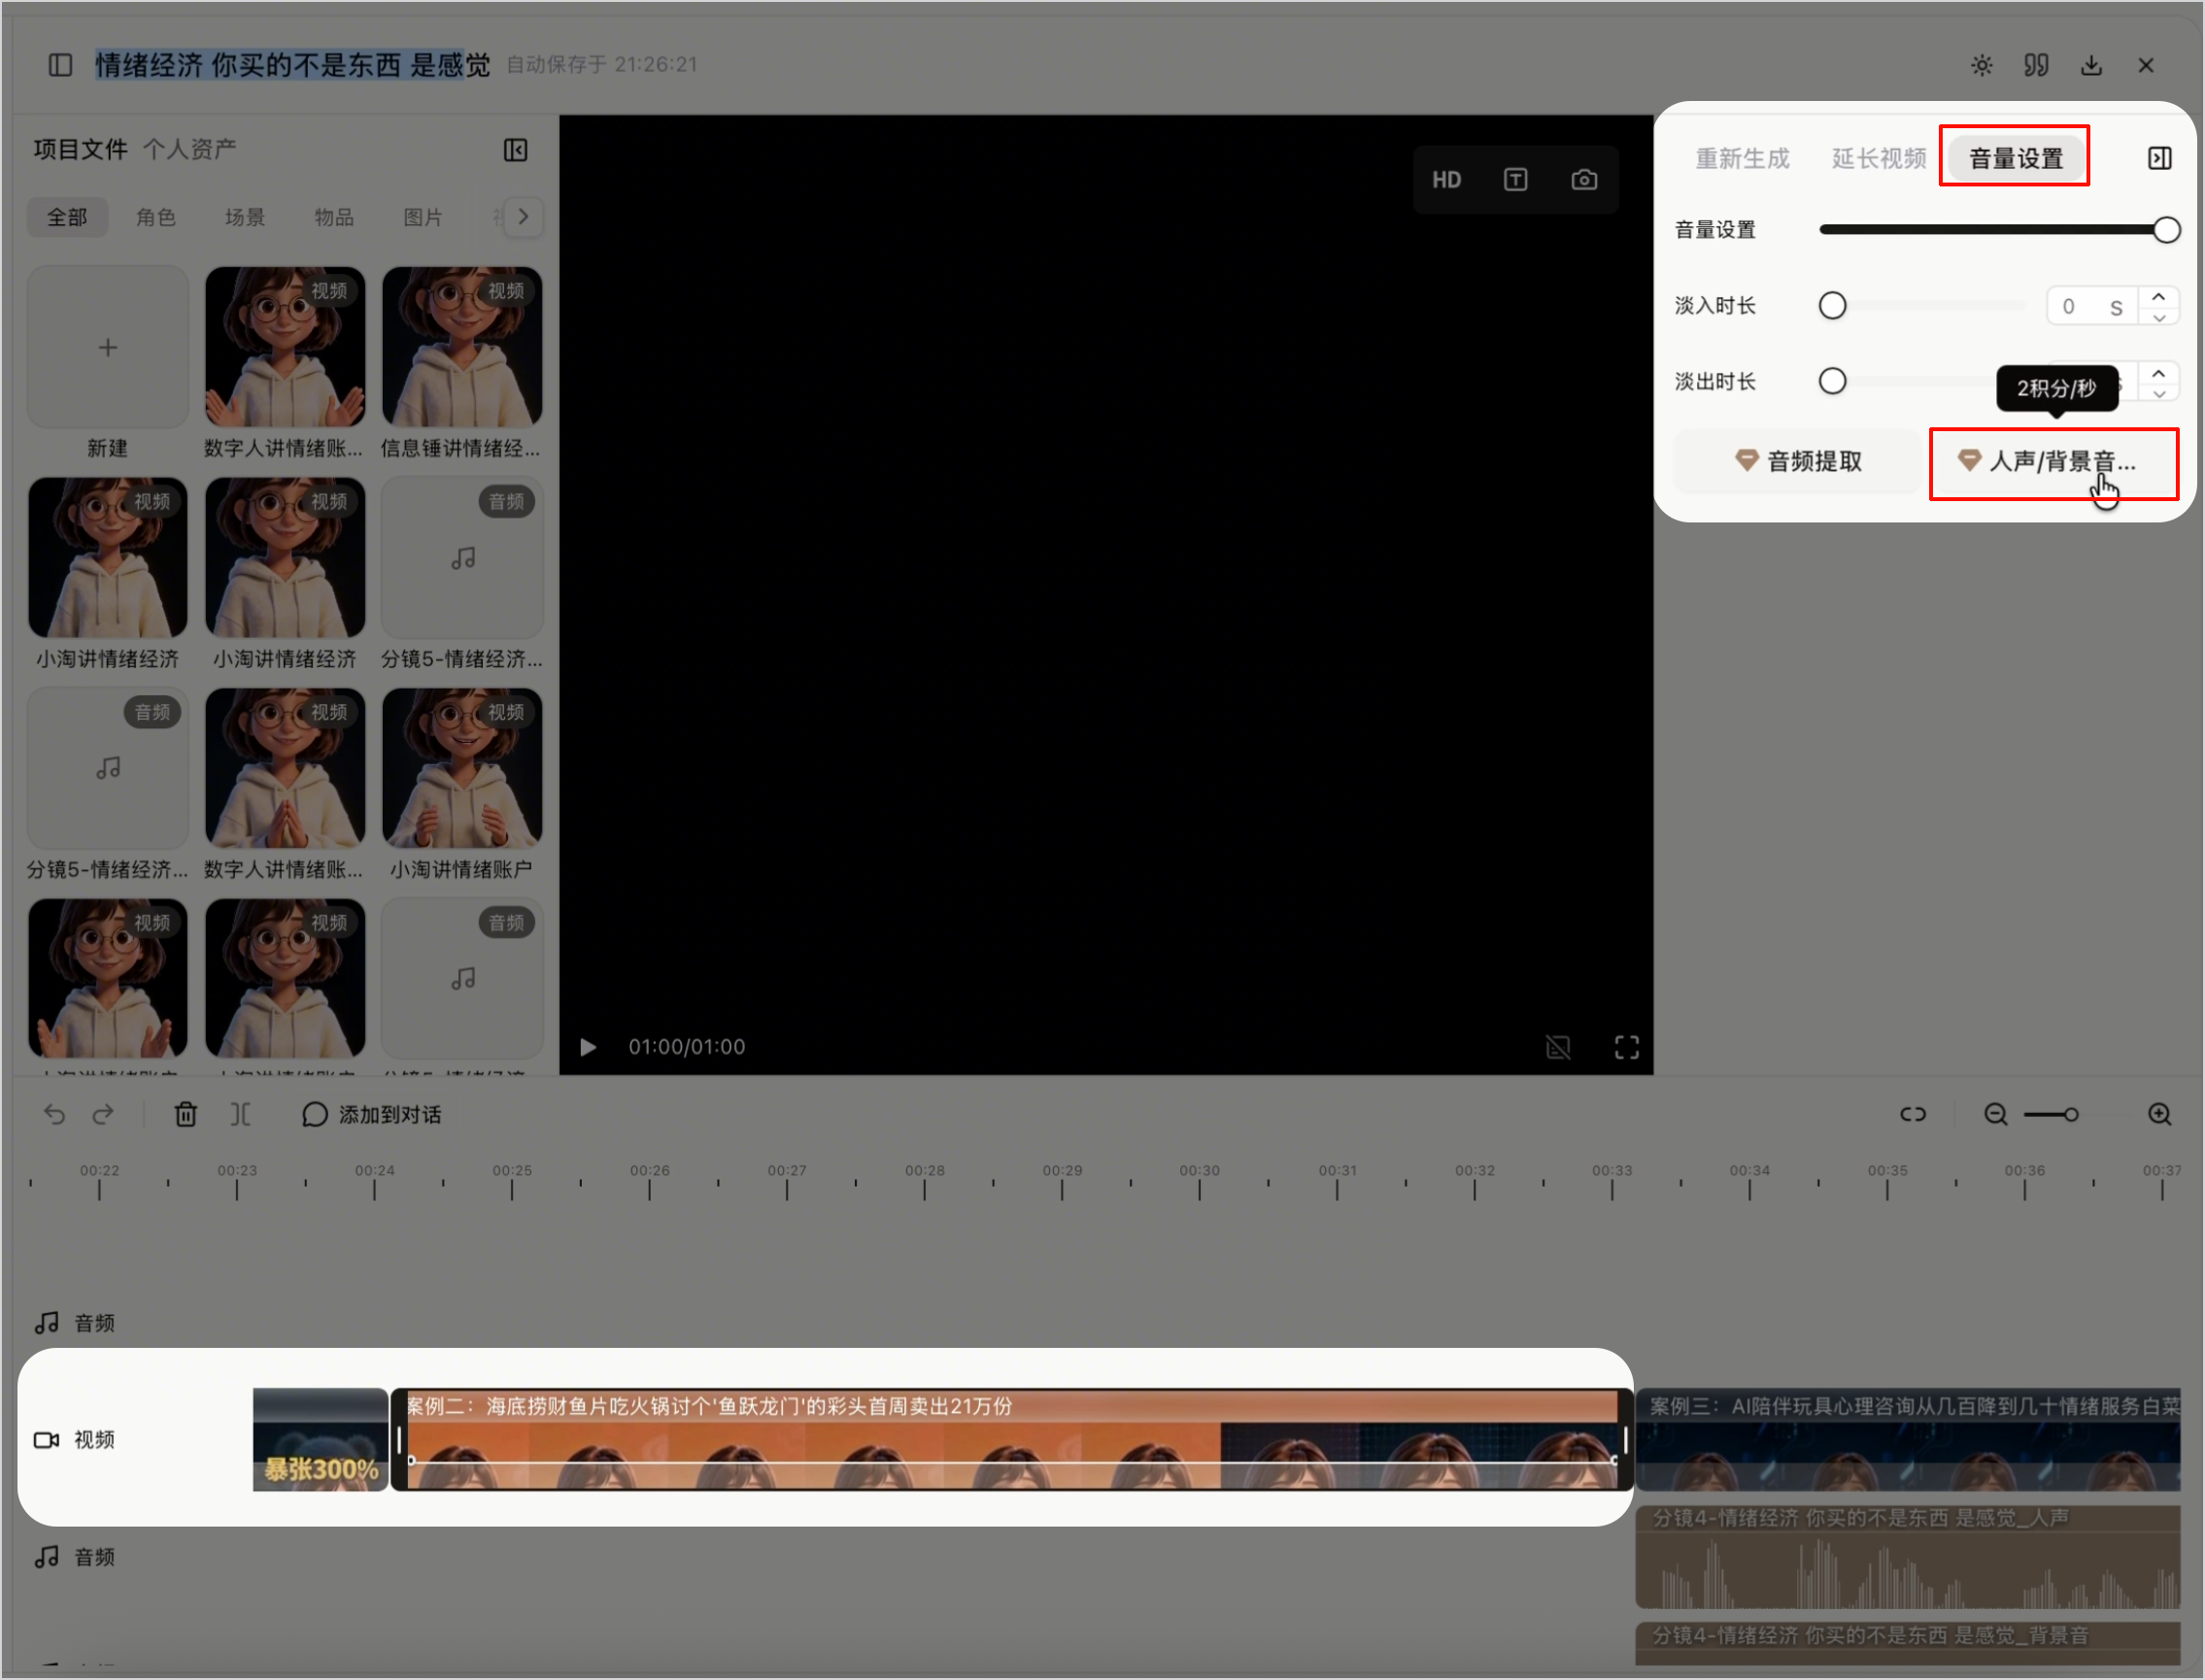Filter assets by 物品
Screen dimensions: 2205x1680
pyautogui.click(x=334, y=218)
